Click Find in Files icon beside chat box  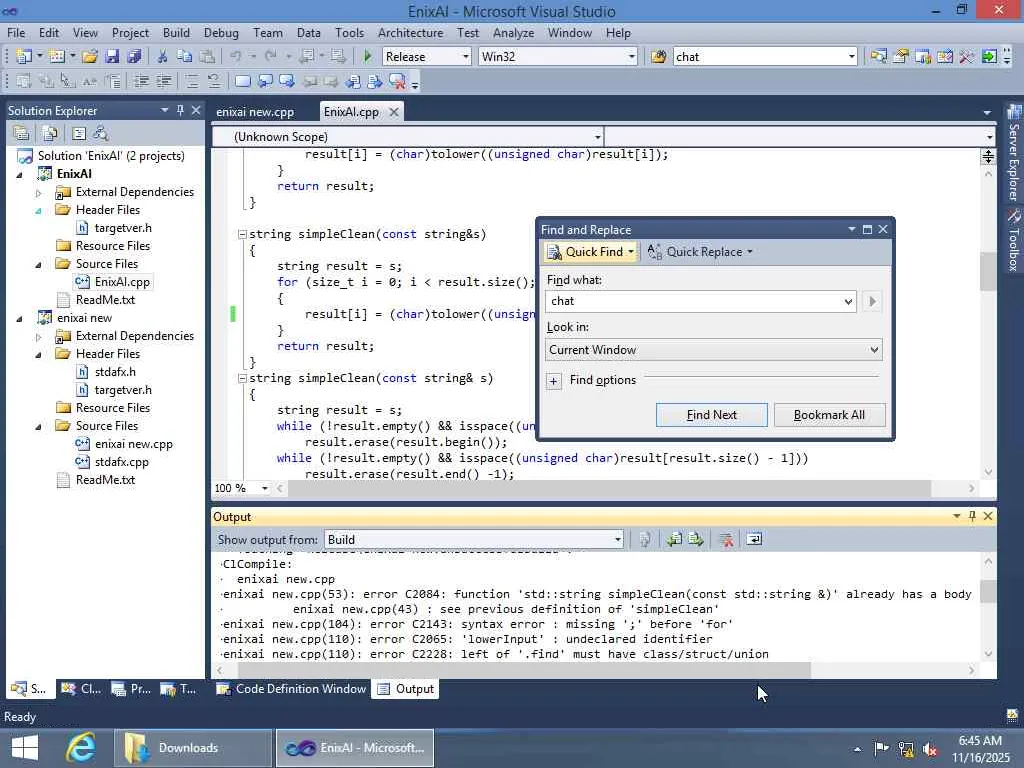(658, 57)
